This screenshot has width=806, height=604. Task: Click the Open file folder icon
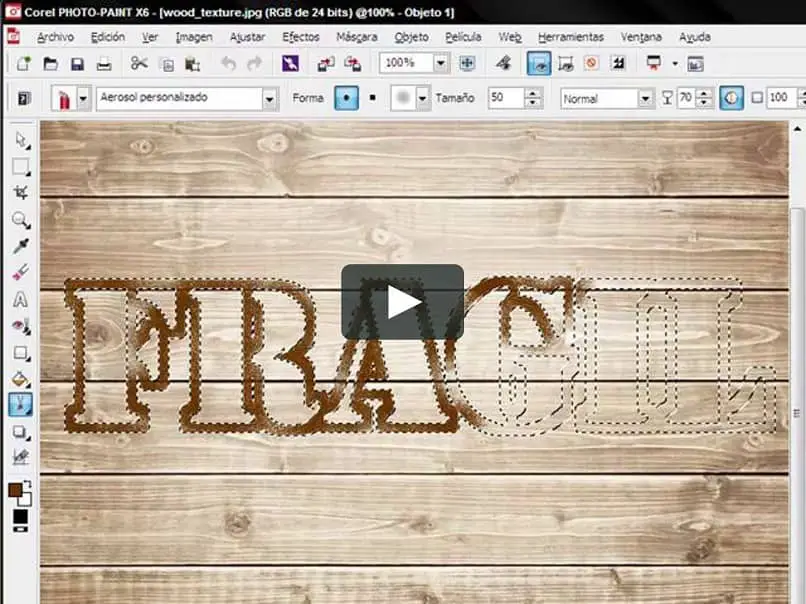(x=50, y=64)
